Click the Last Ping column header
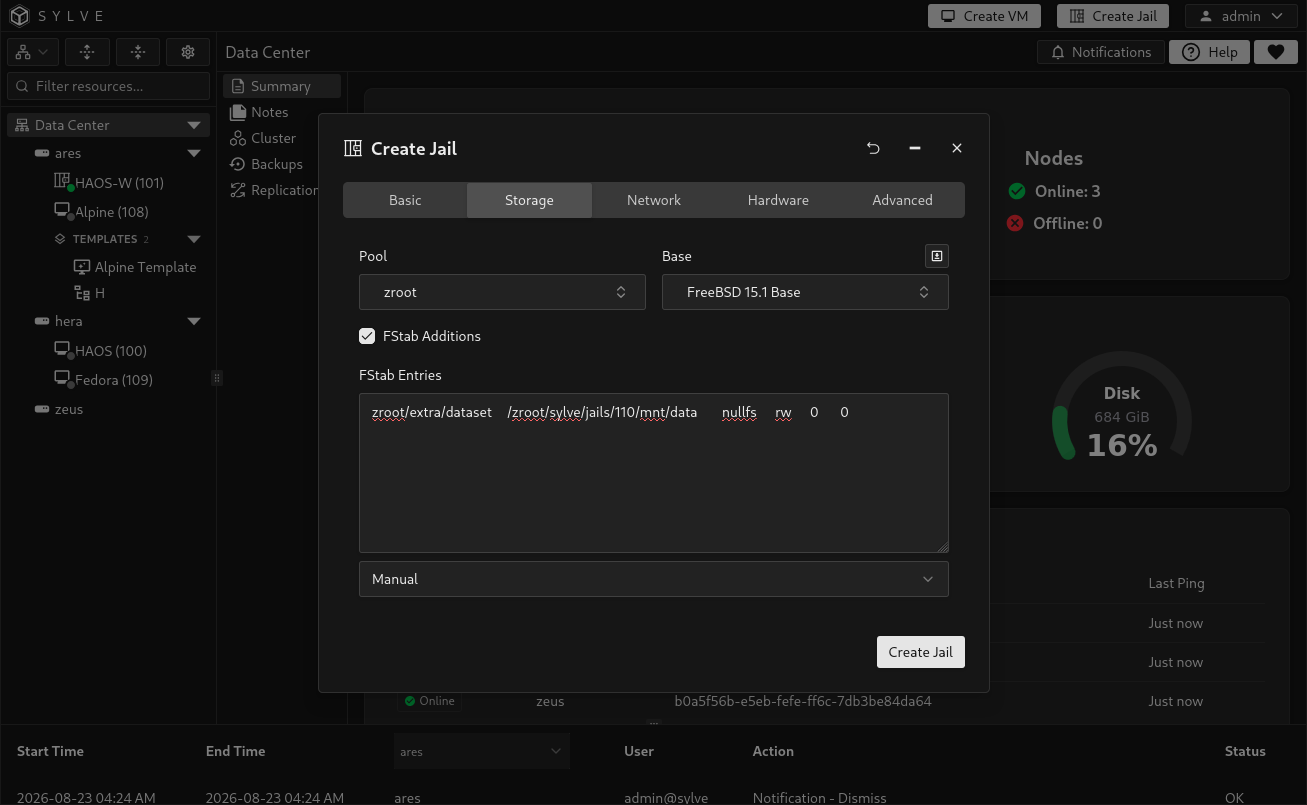The height and width of the screenshot is (805, 1307). pyautogui.click(x=1176, y=583)
